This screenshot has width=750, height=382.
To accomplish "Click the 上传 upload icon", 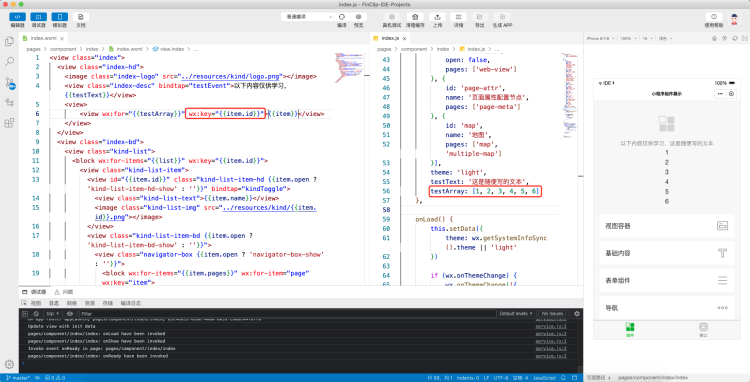I will [x=437, y=17].
